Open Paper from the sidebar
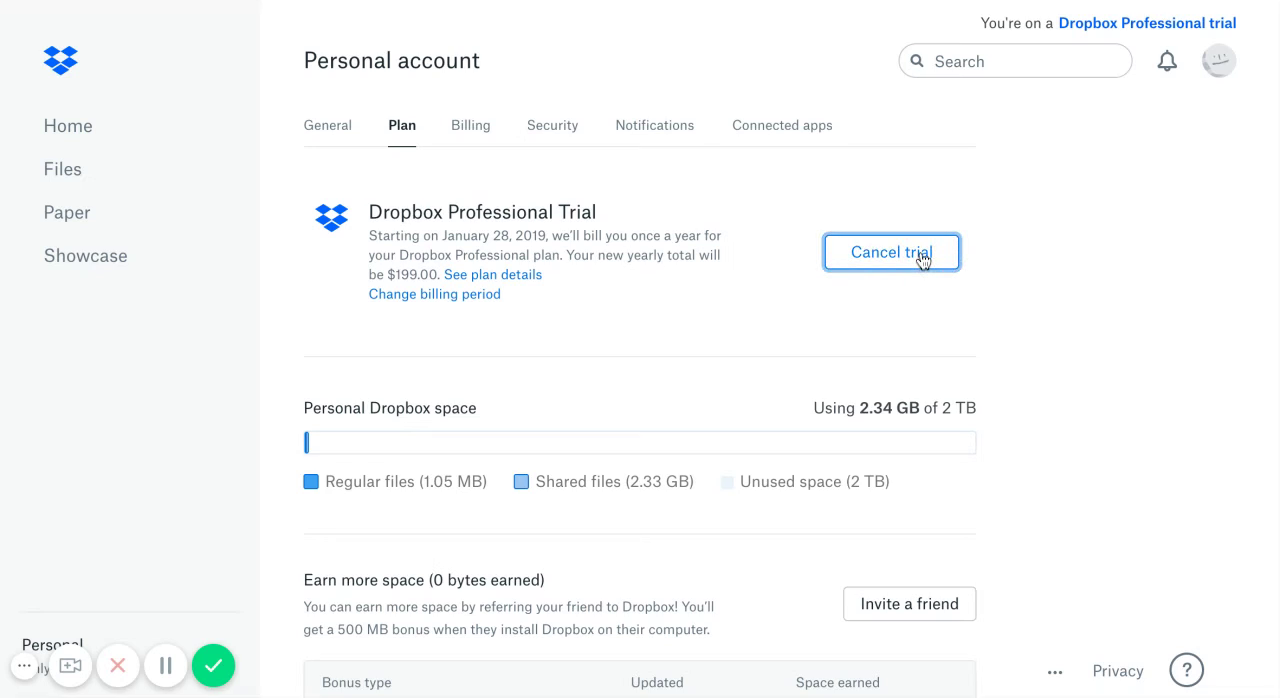This screenshot has width=1280, height=698. tap(67, 212)
